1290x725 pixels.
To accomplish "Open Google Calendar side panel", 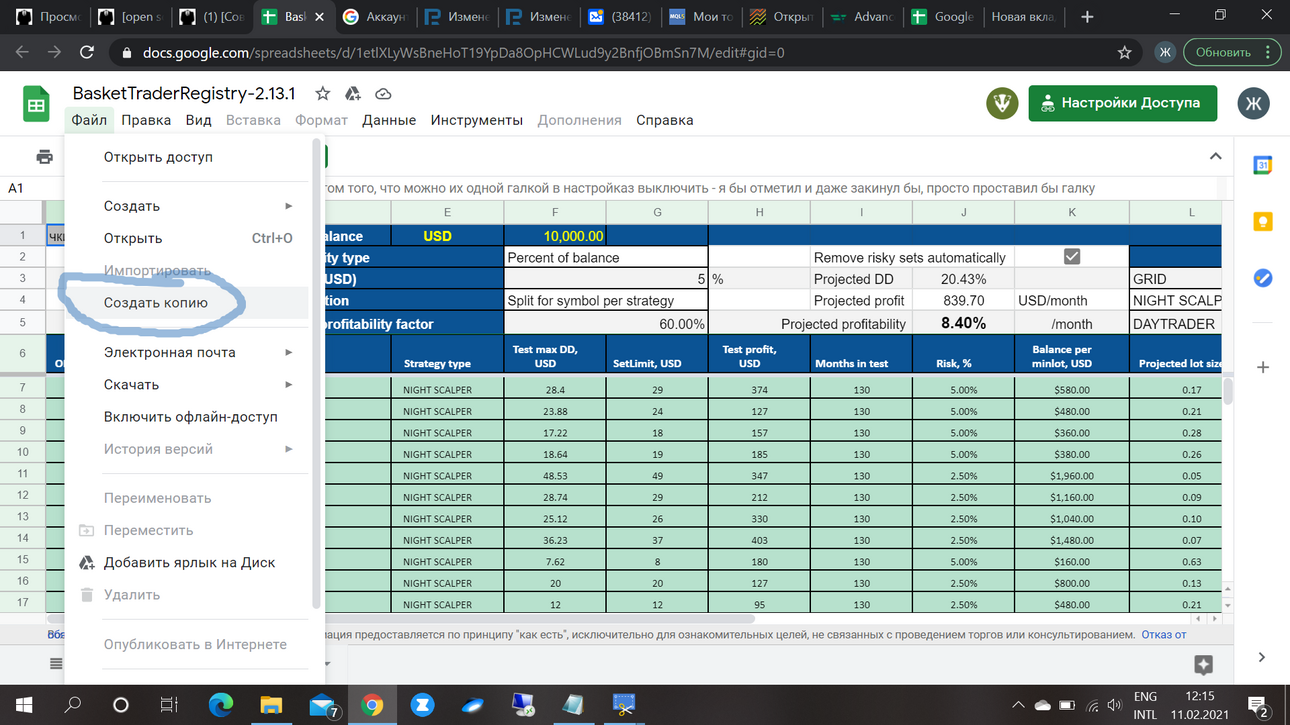I will pyautogui.click(x=1262, y=166).
